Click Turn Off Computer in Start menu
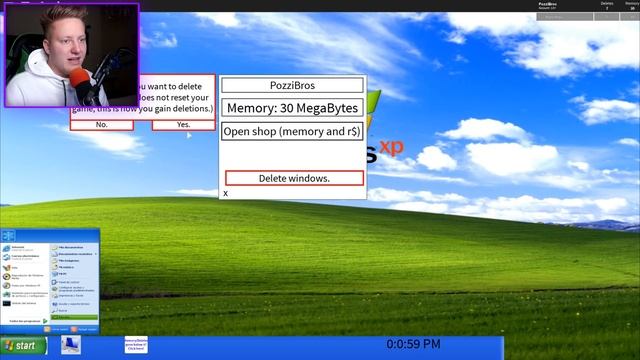The width and height of the screenshot is (640, 360). click(x=84, y=329)
